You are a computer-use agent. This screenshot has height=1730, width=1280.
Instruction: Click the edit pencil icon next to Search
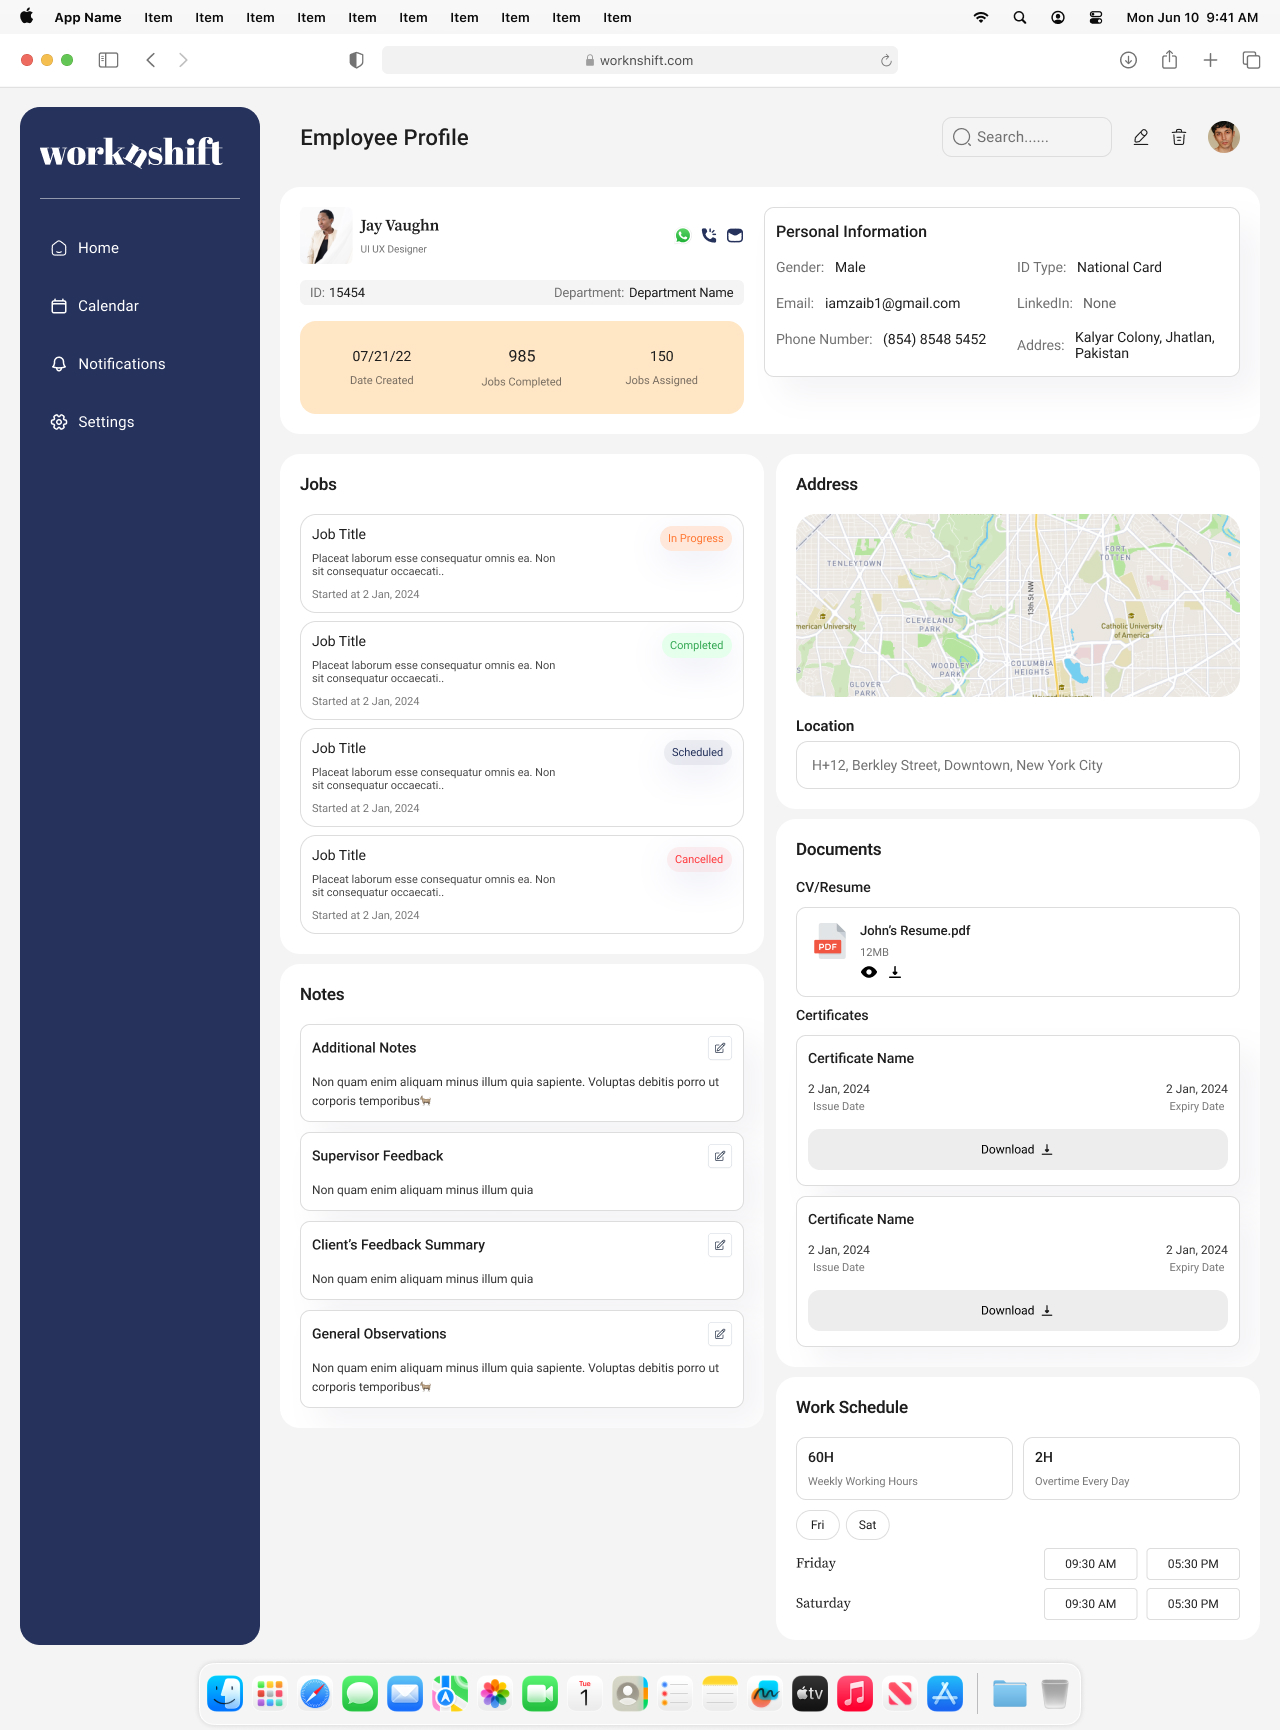pos(1141,137)
